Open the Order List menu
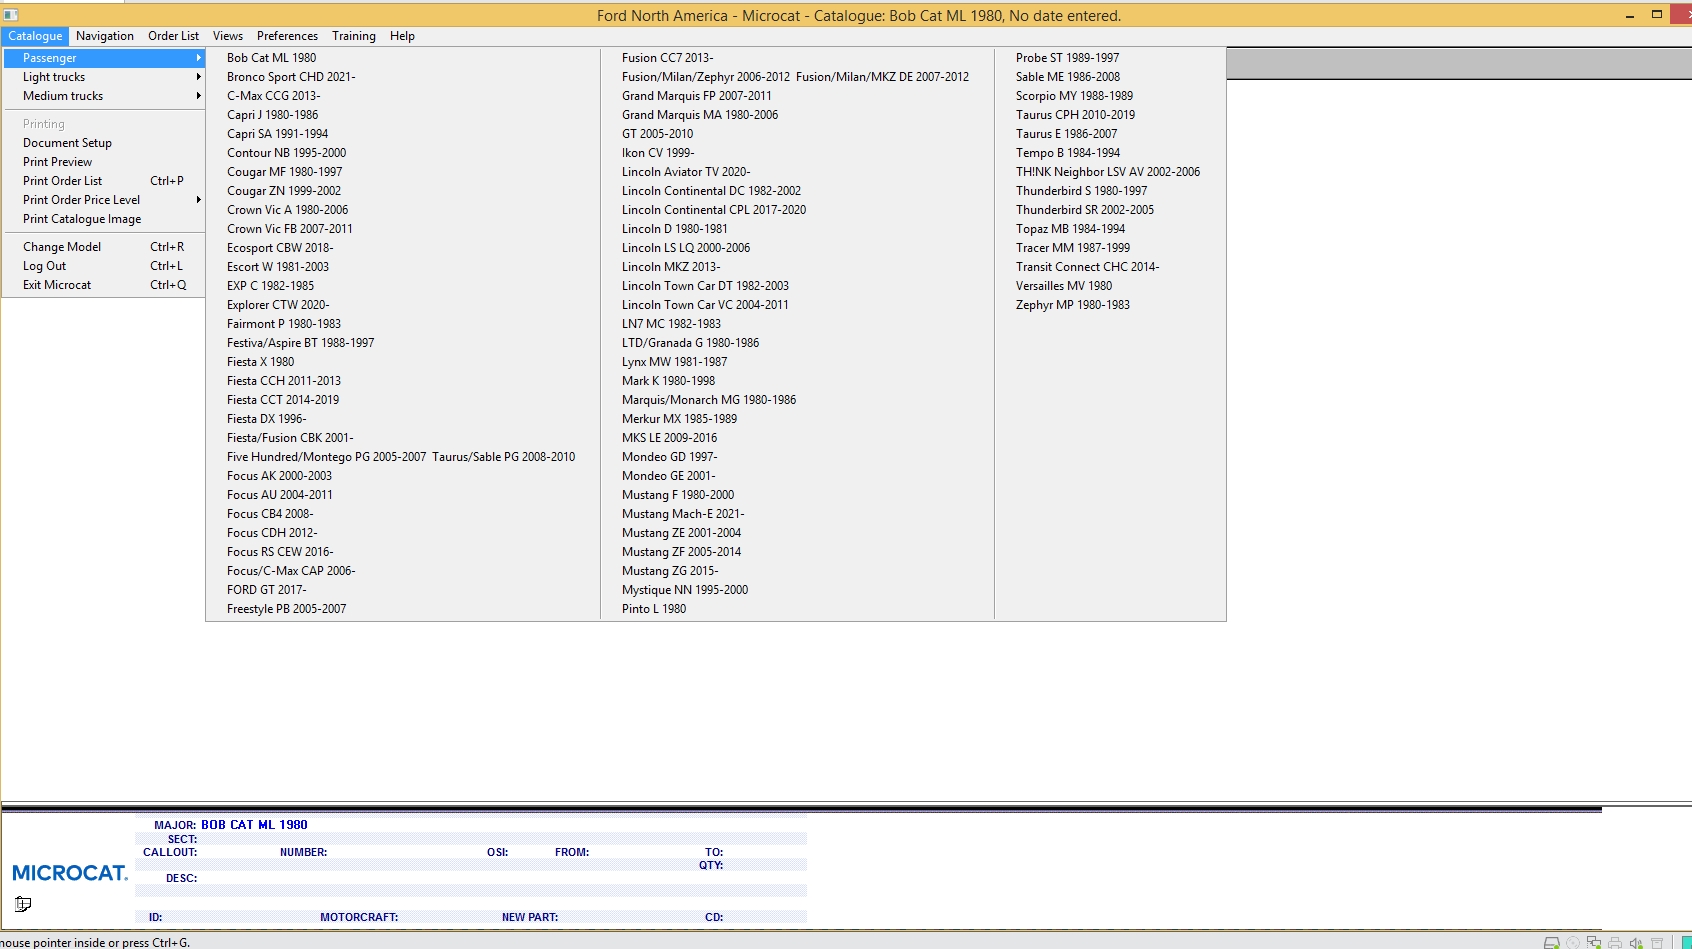Image resolution: width=1692 pixels, height=949 pixels. [x=173, y=36]
